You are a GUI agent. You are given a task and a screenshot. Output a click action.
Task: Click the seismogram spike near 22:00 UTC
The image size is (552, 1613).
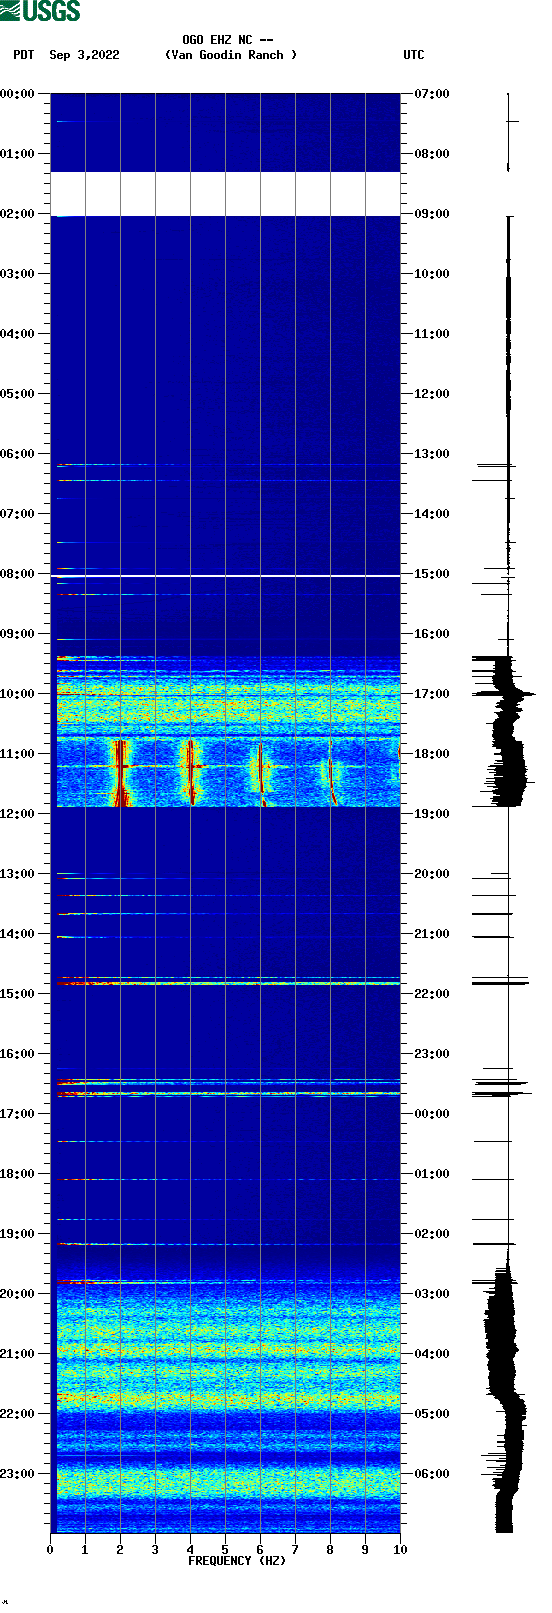pos(500,984)
